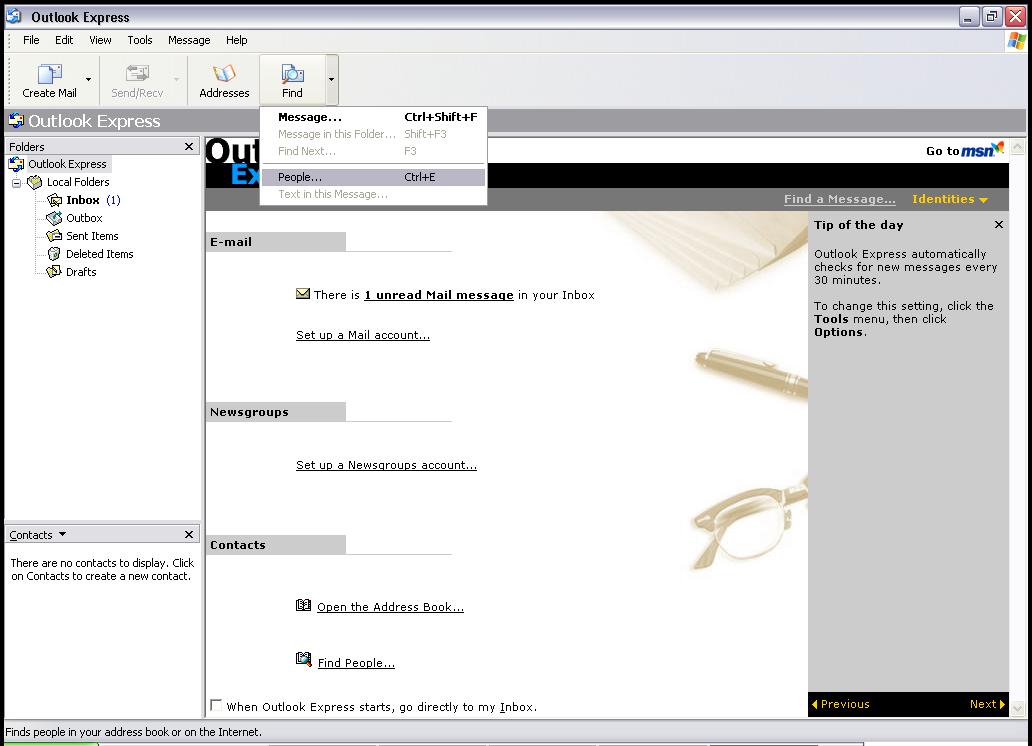Click the Outlook Express folder icon in tree
The height and width of the screenshot is (746, 1032).
pos(16,164)
